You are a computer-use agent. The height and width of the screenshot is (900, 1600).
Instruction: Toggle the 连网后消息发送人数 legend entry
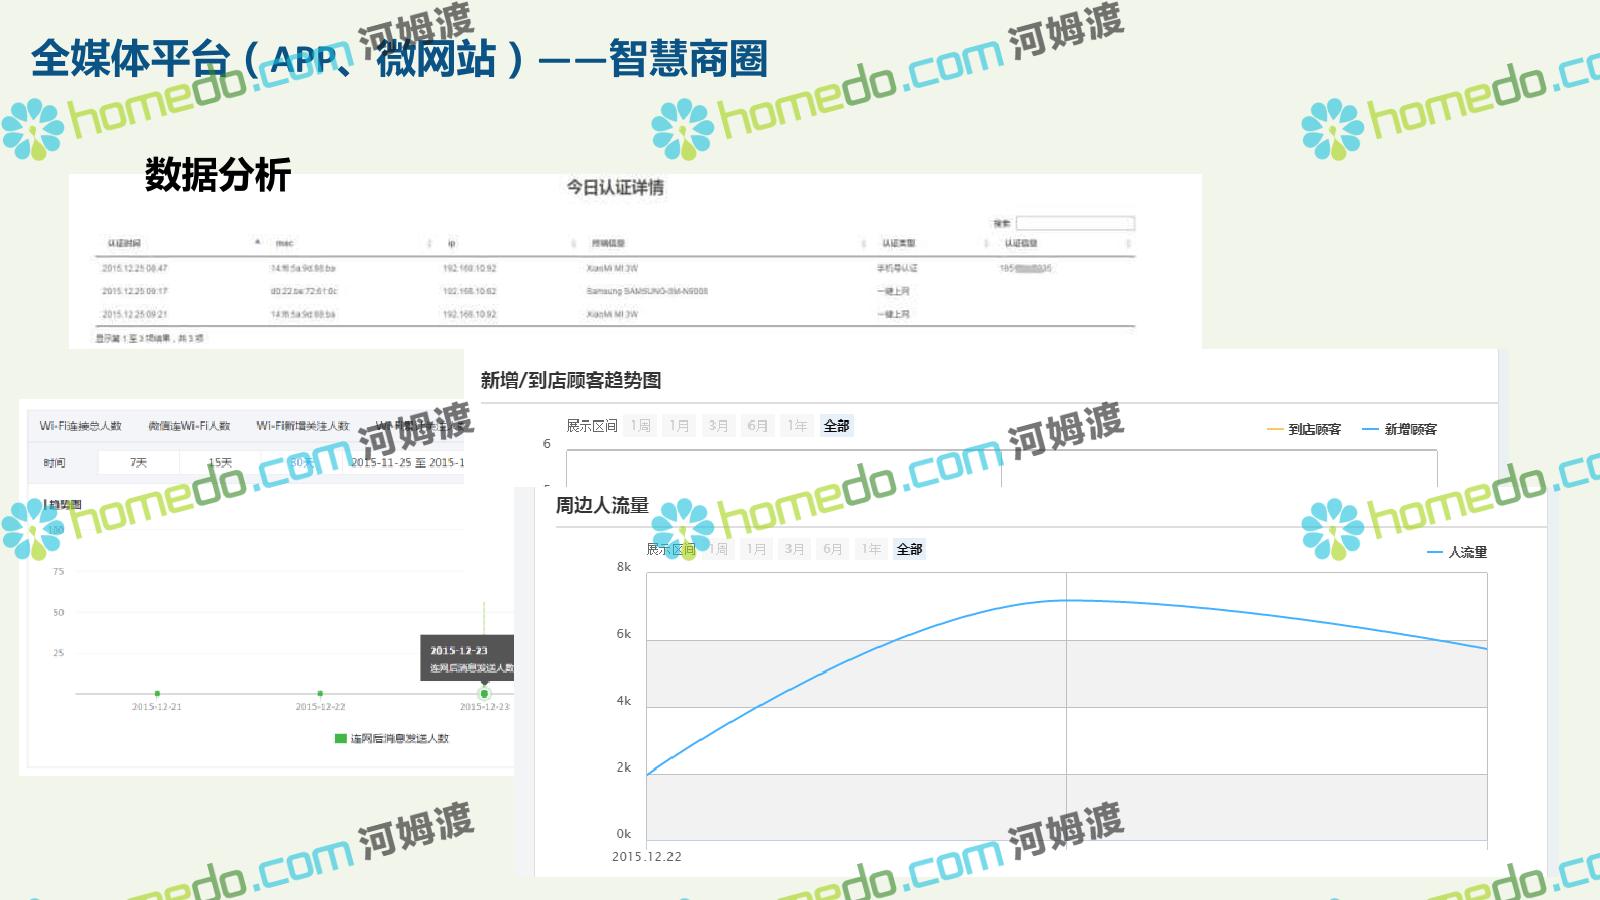pyautogui.click(x=391, y=738)
